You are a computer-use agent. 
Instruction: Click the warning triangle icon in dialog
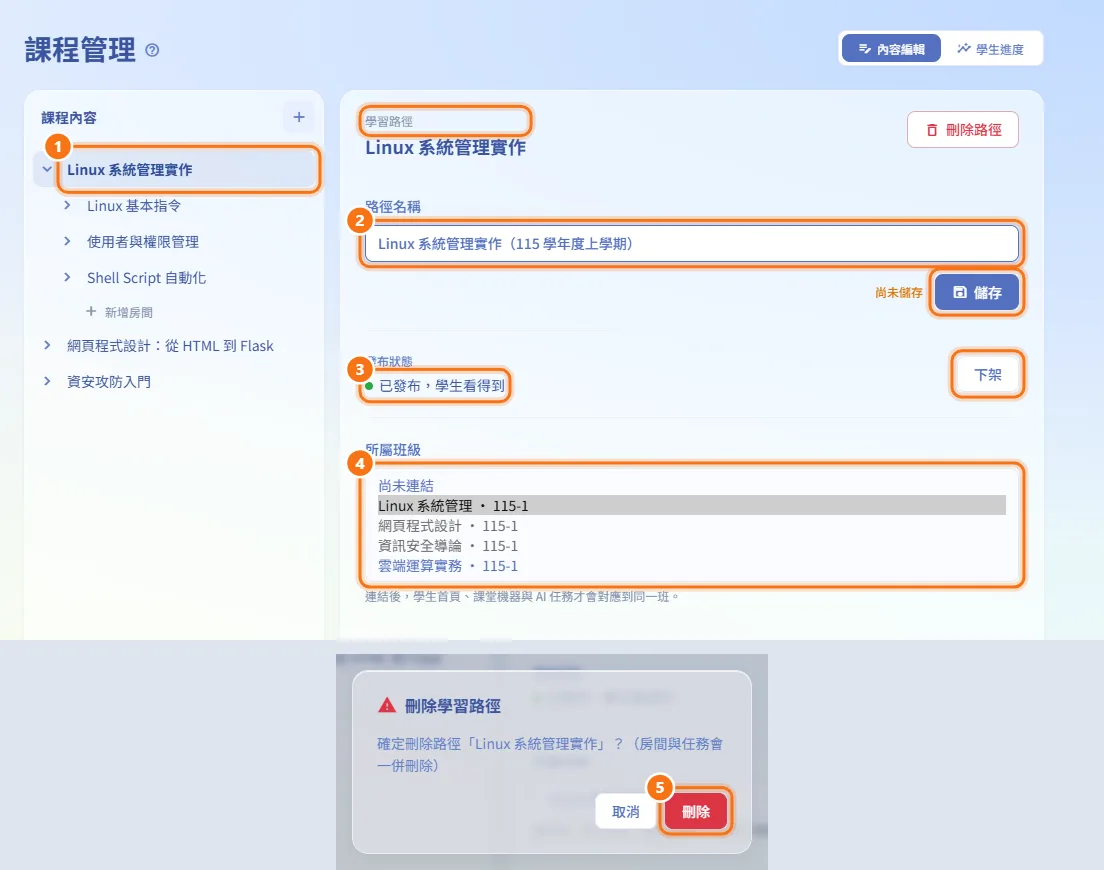[x=387, y=705]
